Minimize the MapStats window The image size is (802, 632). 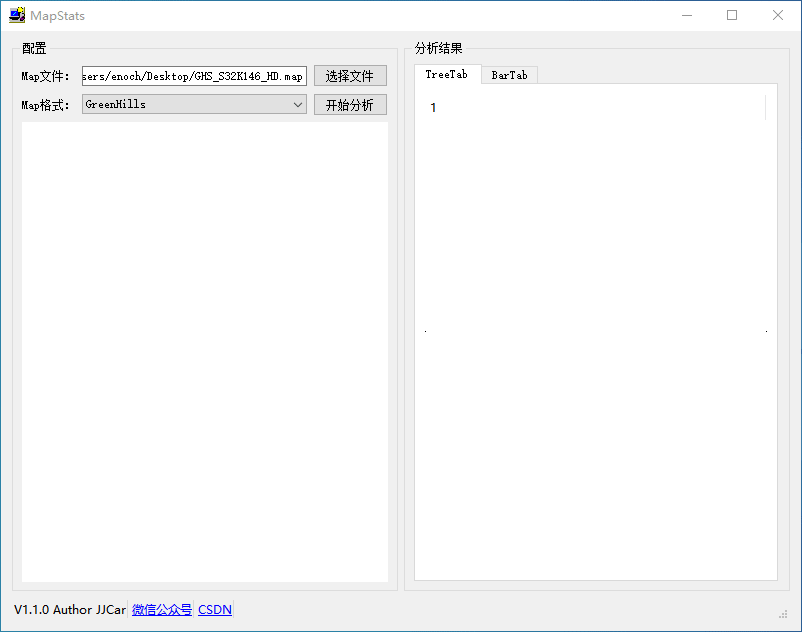(x=686, y=15)
